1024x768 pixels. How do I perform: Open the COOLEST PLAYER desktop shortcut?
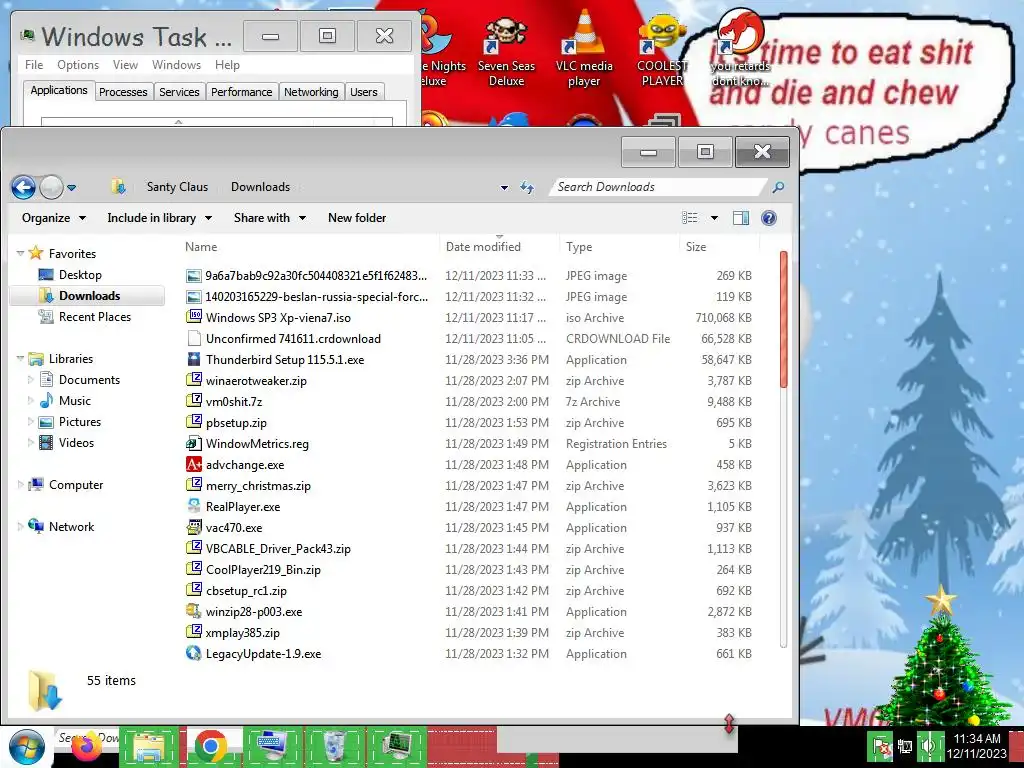pos(662,52)
